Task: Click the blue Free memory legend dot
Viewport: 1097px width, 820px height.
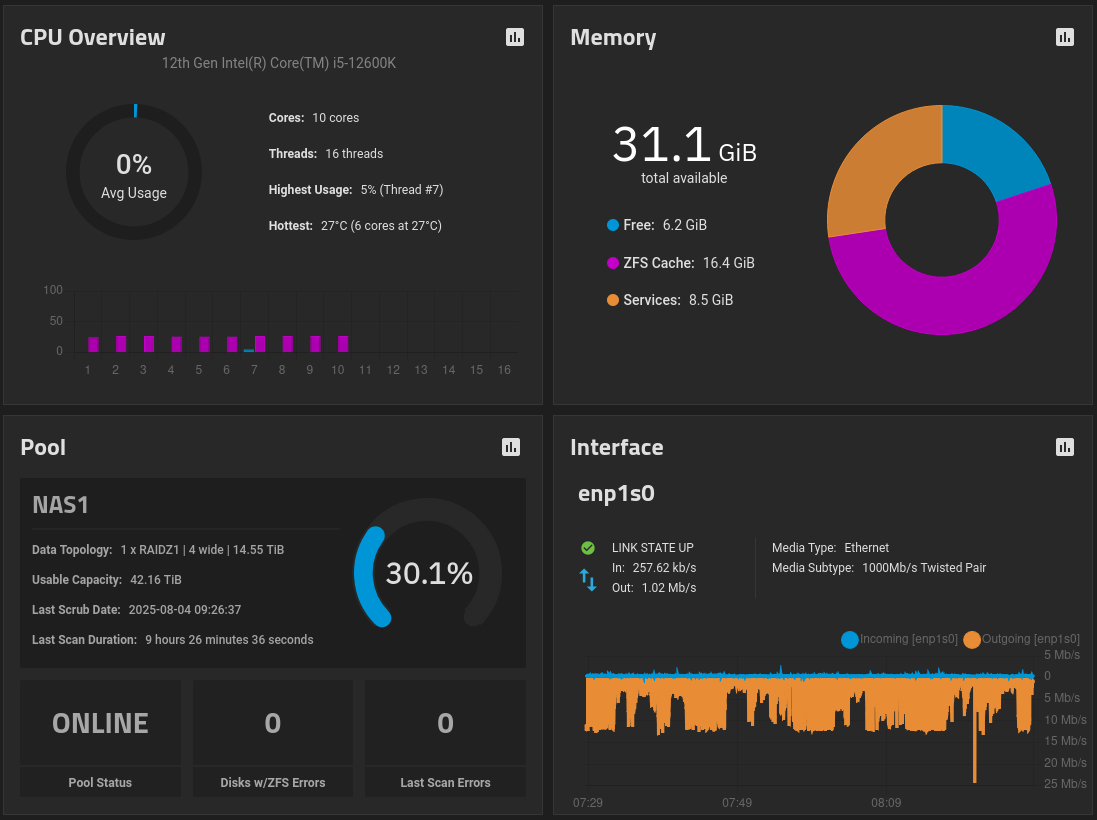Action: 613,225
